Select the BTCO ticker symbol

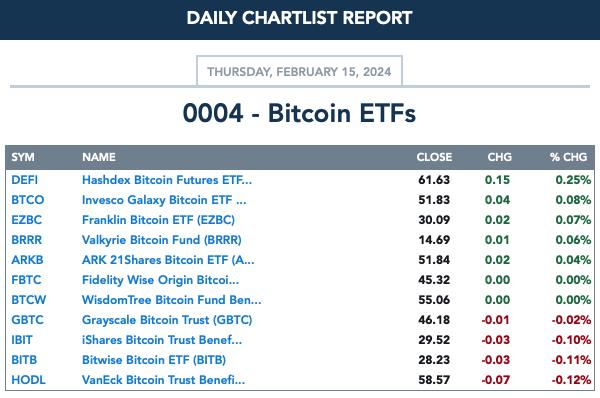28,200
